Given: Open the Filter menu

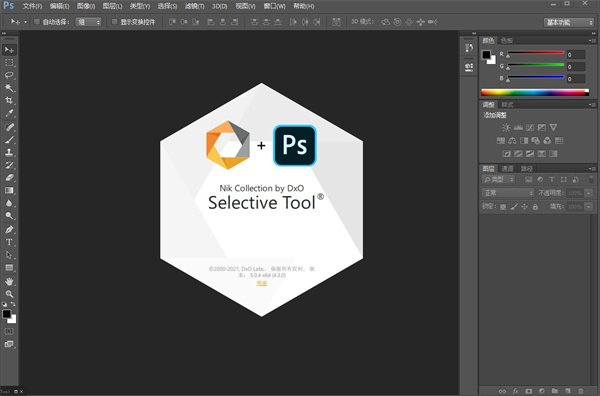Looking at the screenshot, I should point(194,6).
